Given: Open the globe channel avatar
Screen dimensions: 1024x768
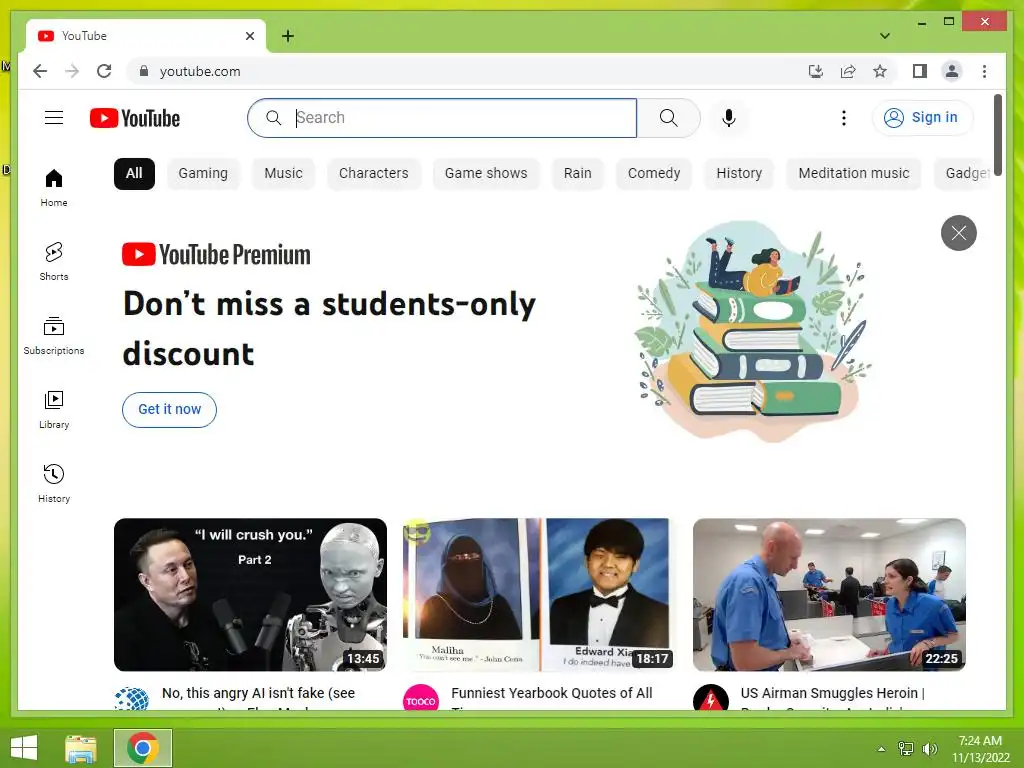Looking at the screenshot, I should coord(131,698).
